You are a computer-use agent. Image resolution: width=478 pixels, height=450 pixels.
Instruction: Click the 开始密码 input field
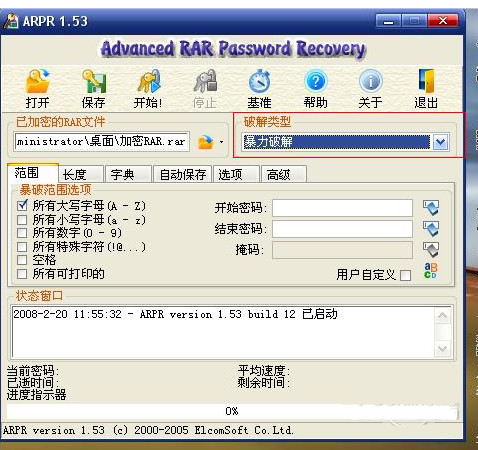click(x=343, y=208)
